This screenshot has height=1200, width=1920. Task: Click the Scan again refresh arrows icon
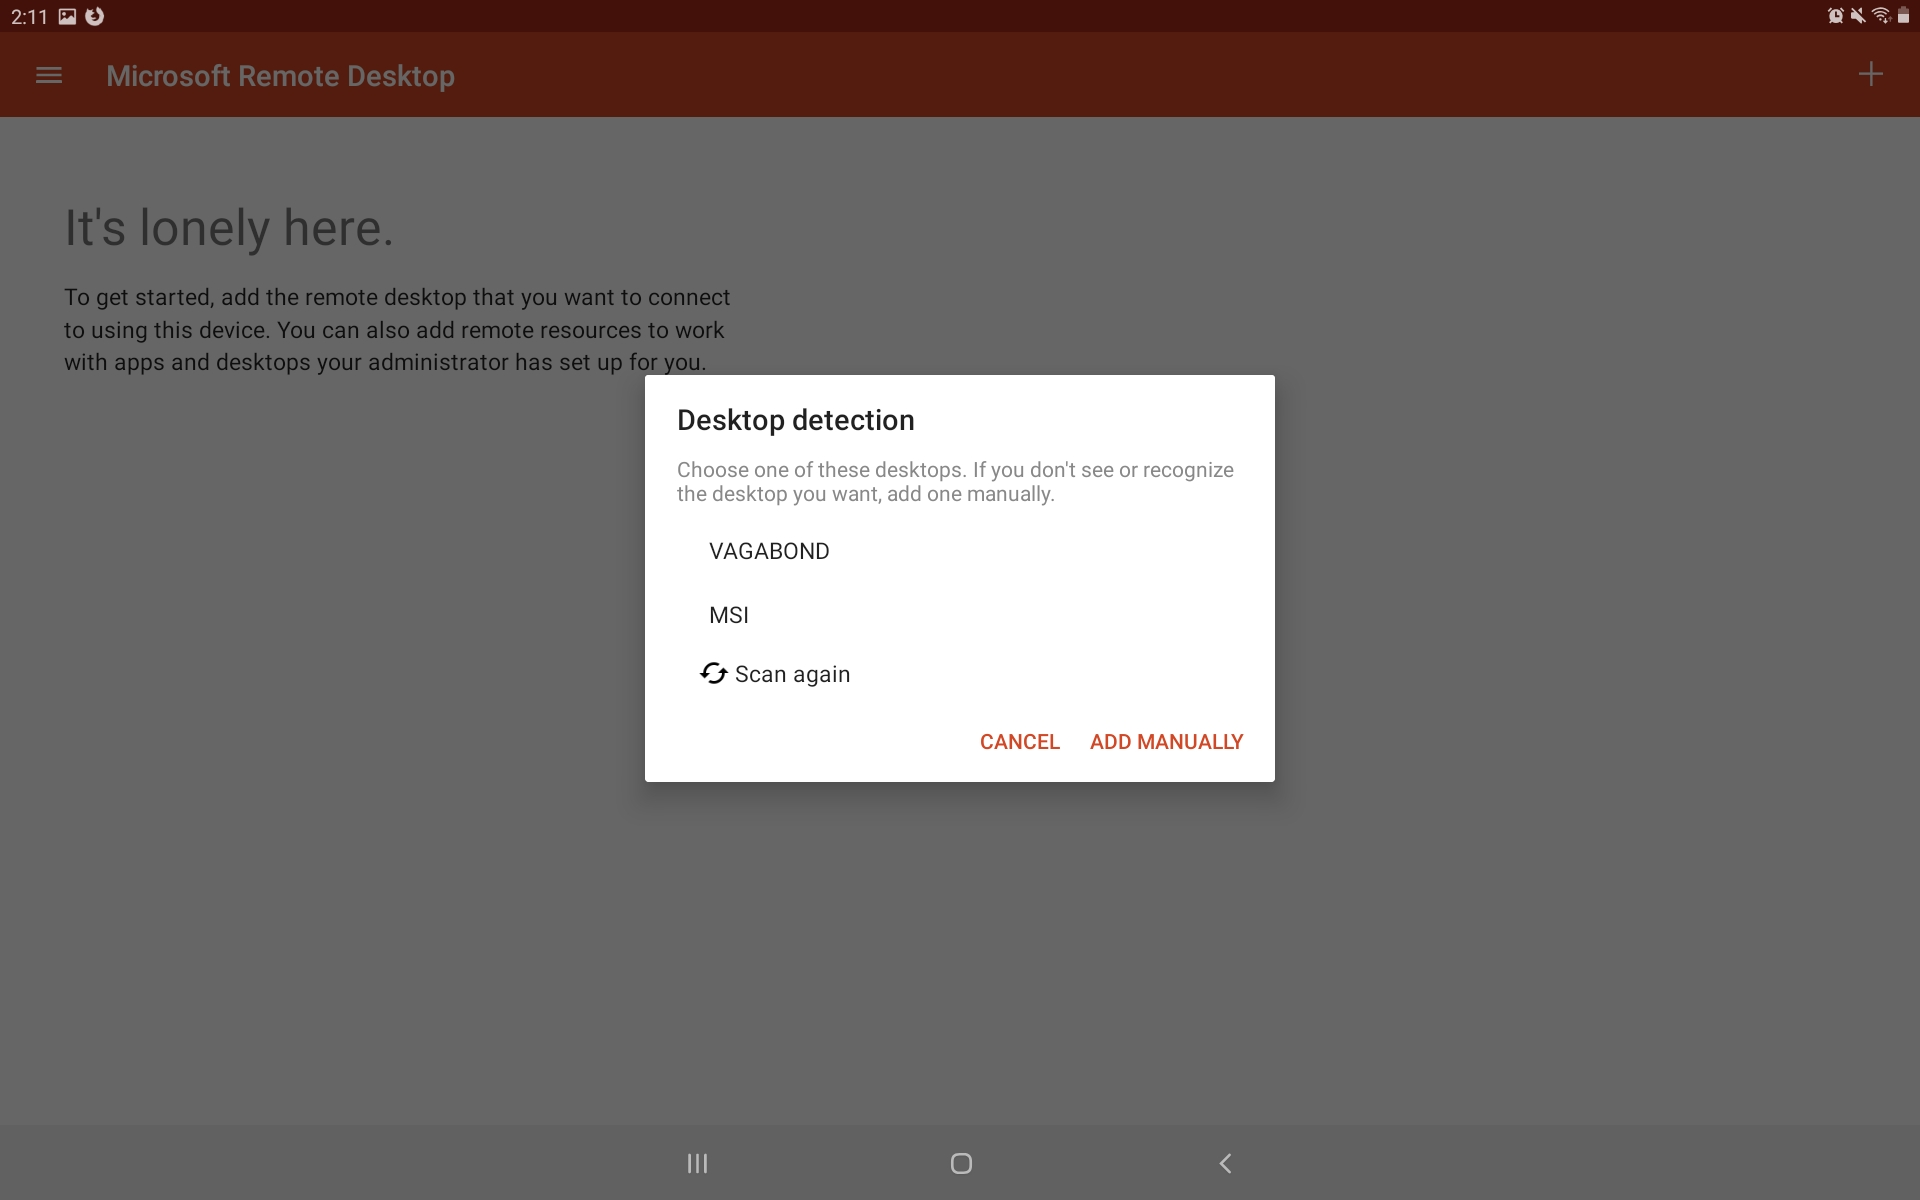713,673
